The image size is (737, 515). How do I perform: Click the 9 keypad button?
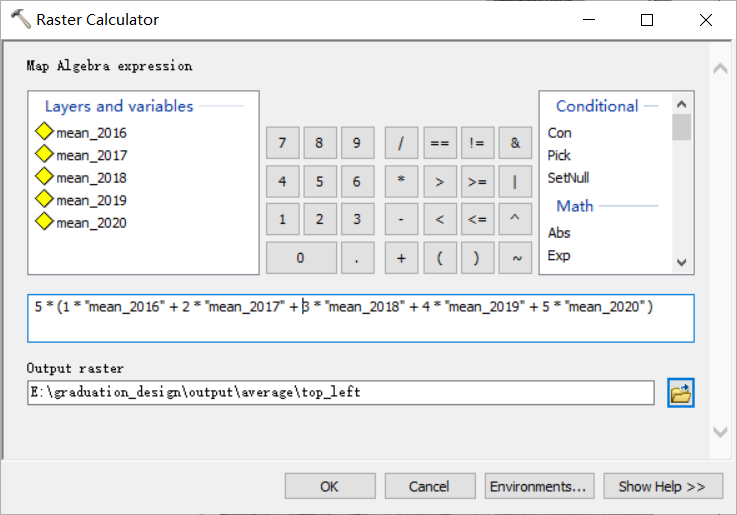357,142
